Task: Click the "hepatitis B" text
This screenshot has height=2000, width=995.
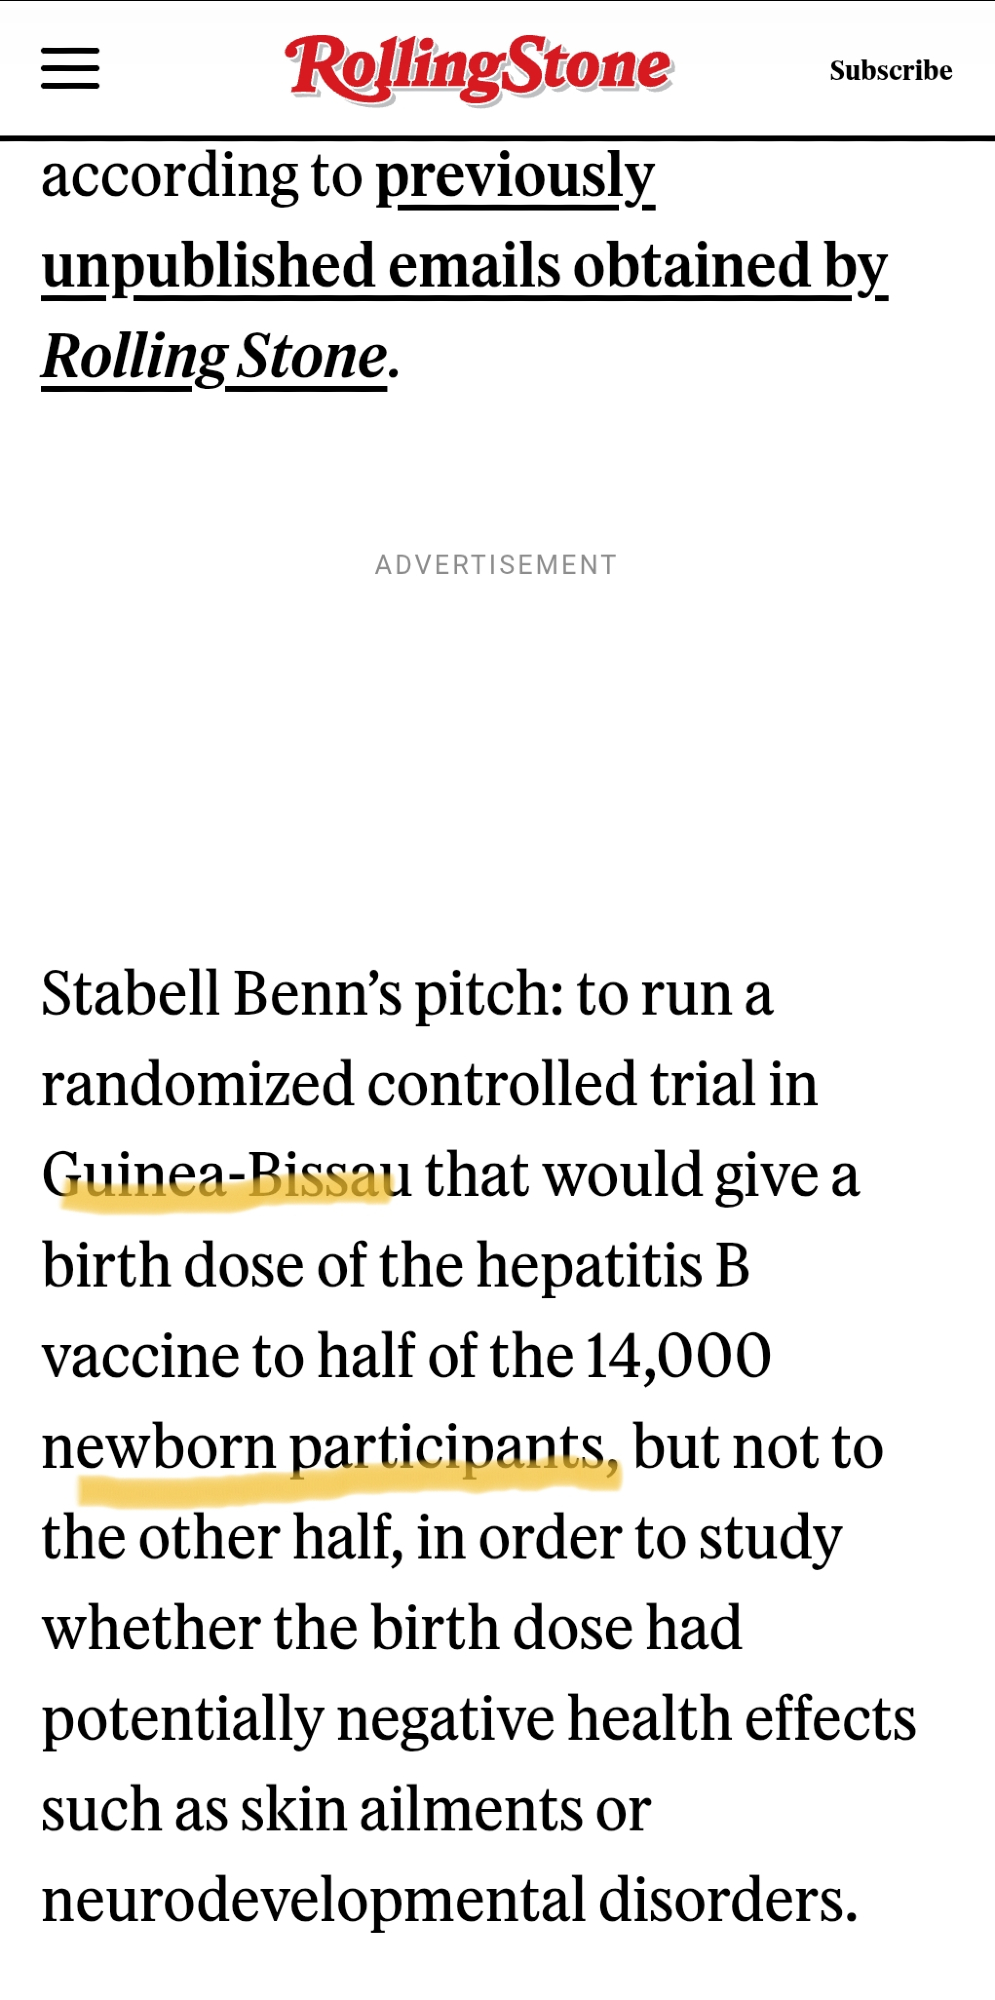Action: [x=613, y=1267]
